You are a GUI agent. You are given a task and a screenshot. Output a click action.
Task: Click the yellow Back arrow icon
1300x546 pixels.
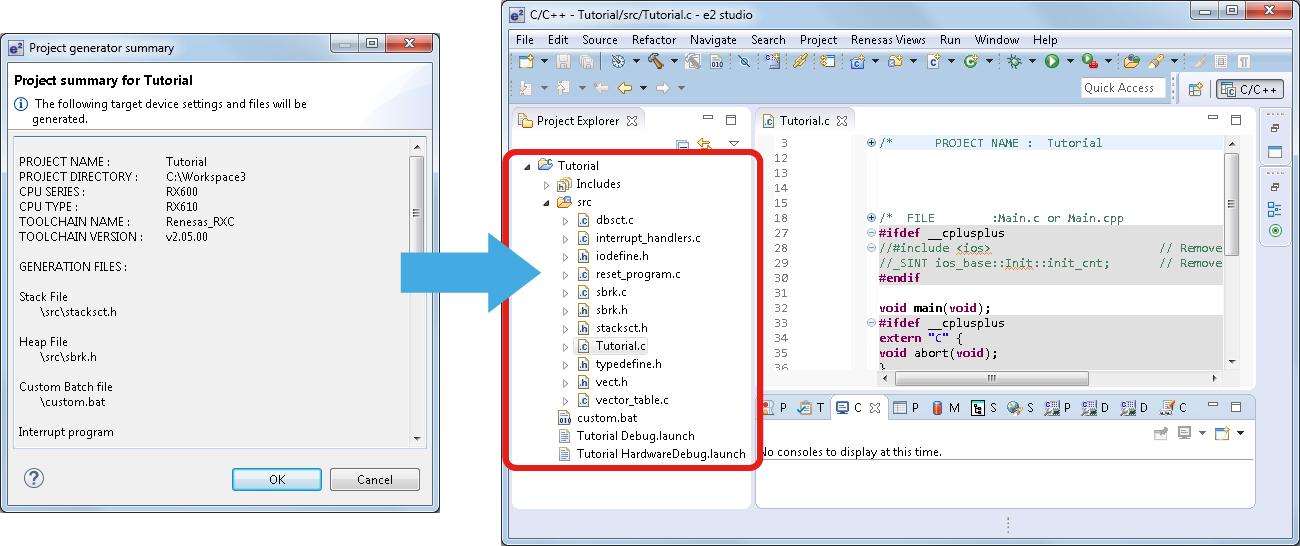click(x=624, y=88)
